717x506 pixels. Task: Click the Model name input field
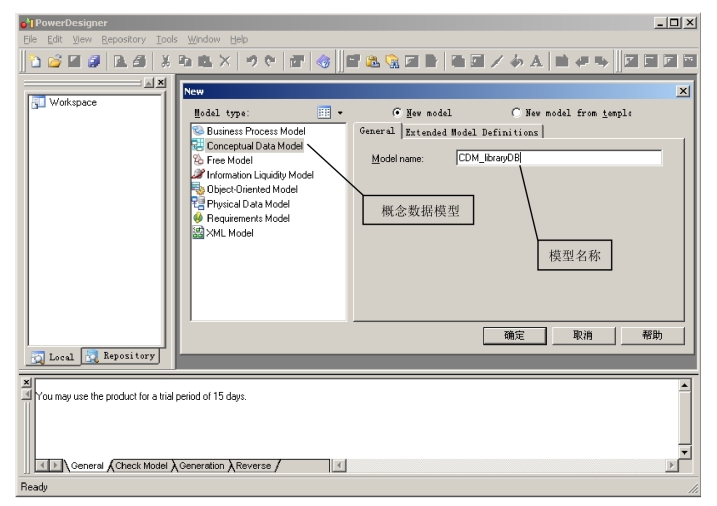click(x=559, y=158)
